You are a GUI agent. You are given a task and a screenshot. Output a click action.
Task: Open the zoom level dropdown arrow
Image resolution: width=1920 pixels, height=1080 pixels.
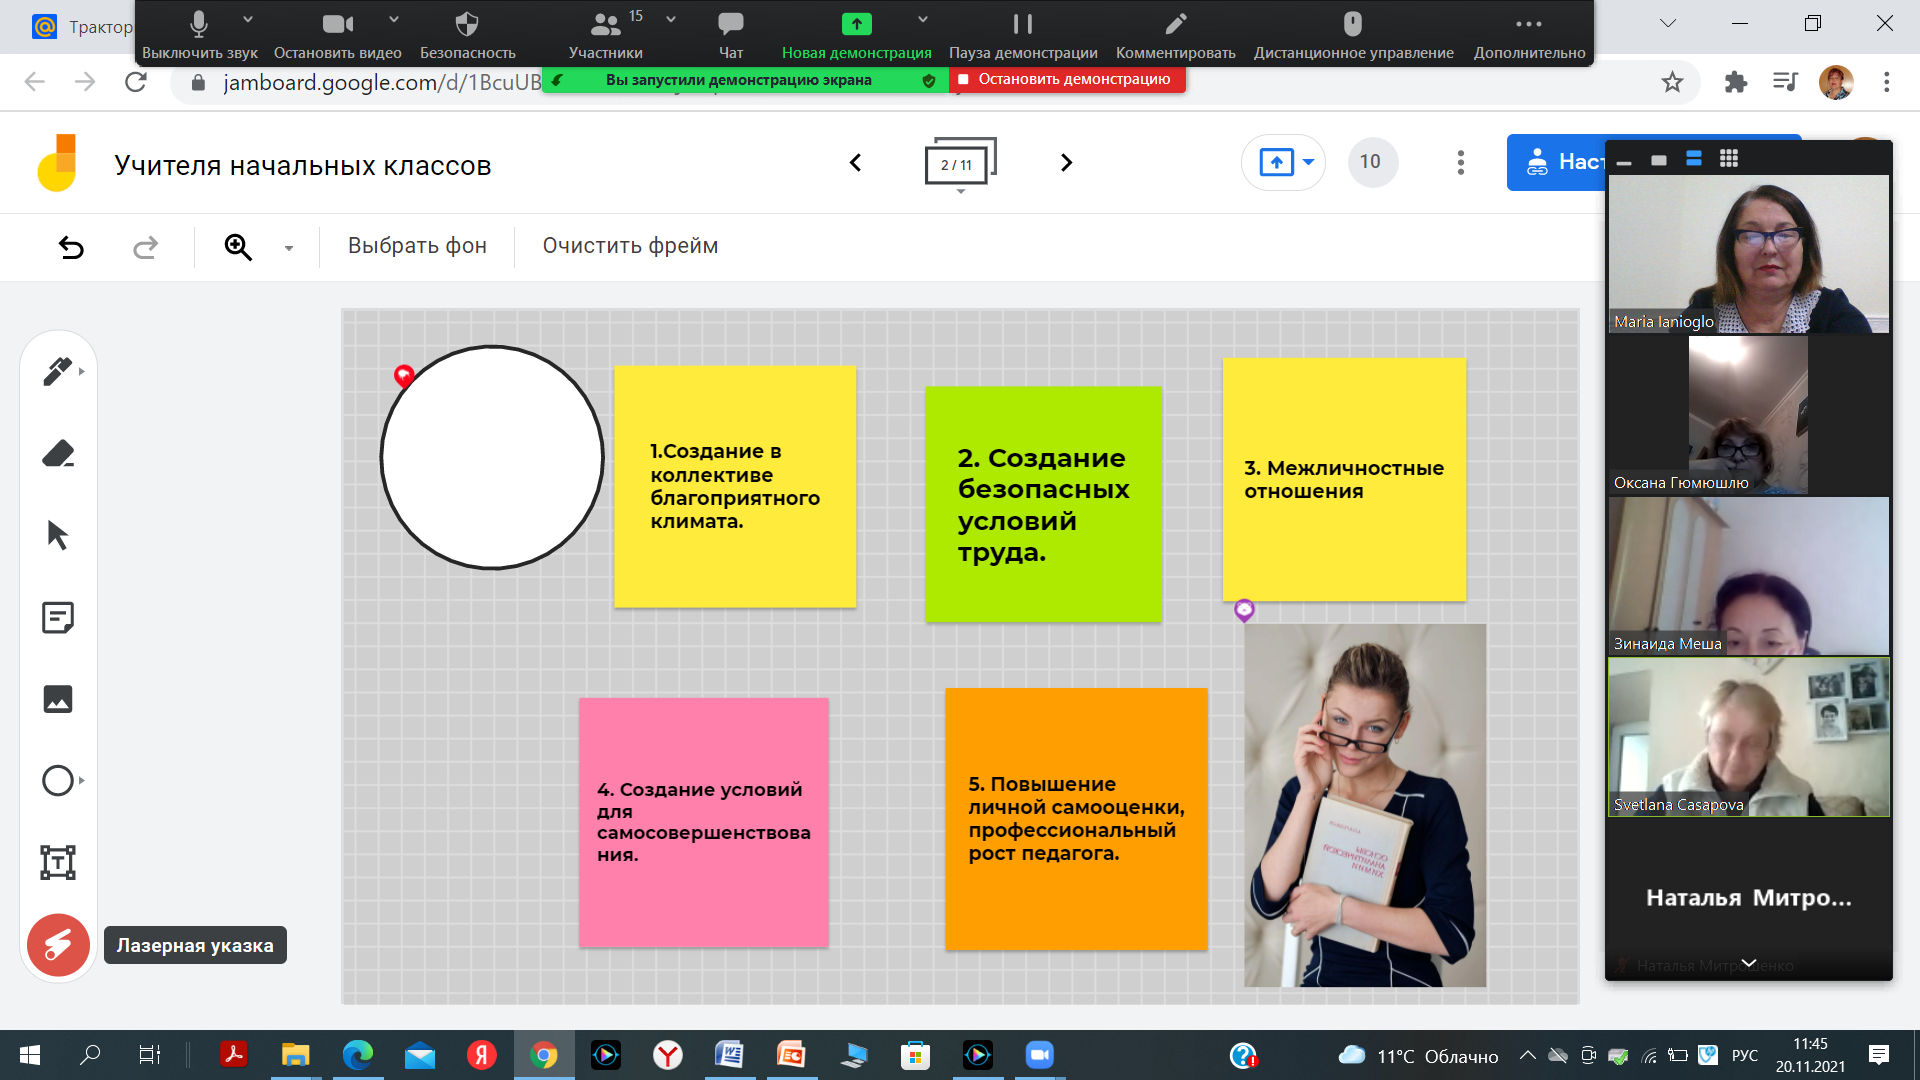[x=289, y=248]
